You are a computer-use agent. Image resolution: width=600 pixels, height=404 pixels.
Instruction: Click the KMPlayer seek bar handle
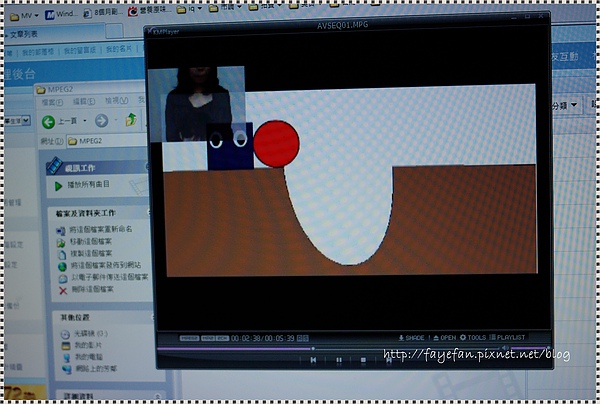point(313,349)
